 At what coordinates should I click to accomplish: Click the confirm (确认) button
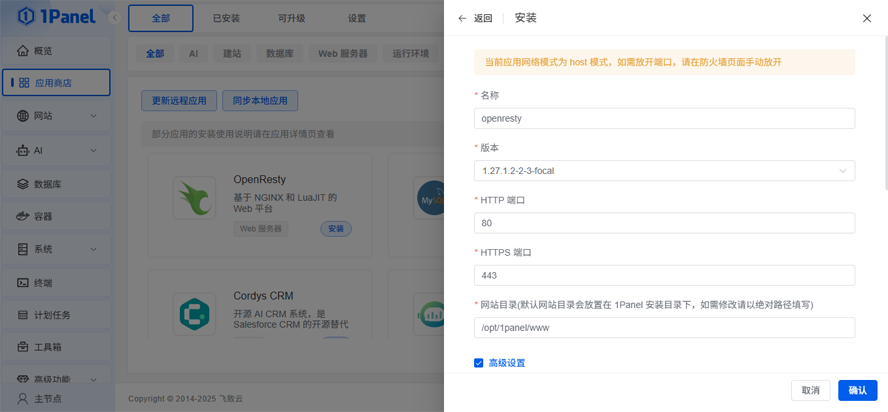pyautogui.click(x=857, y=390)
